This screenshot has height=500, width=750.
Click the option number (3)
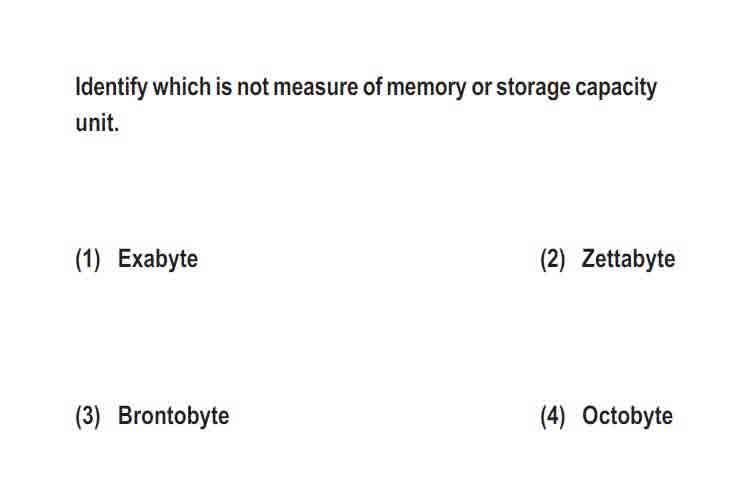pos(88,416)
